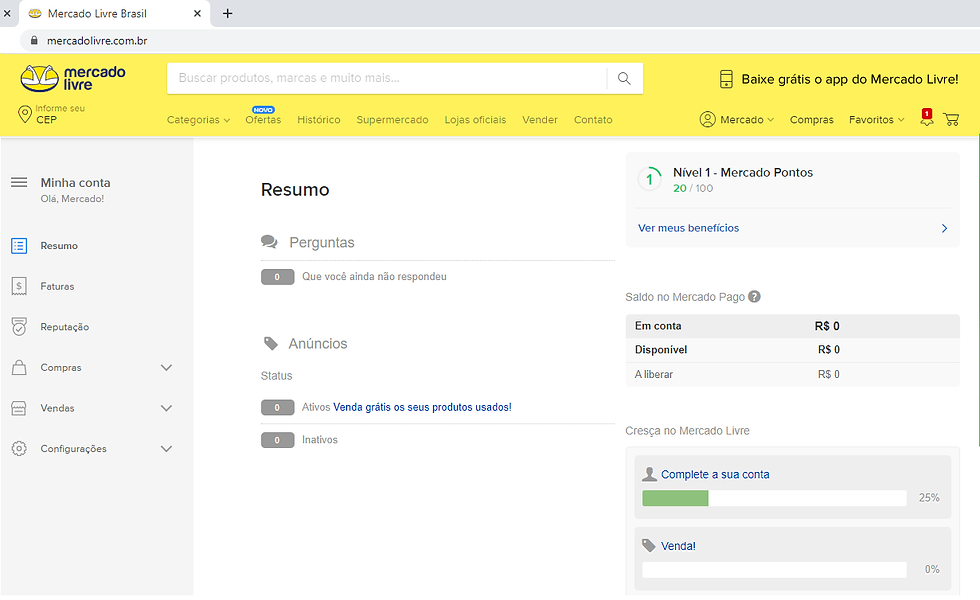The image size is (980, 600).
Task: Open Lojas oficiais navigation item
Action: [x=475, y=119]
